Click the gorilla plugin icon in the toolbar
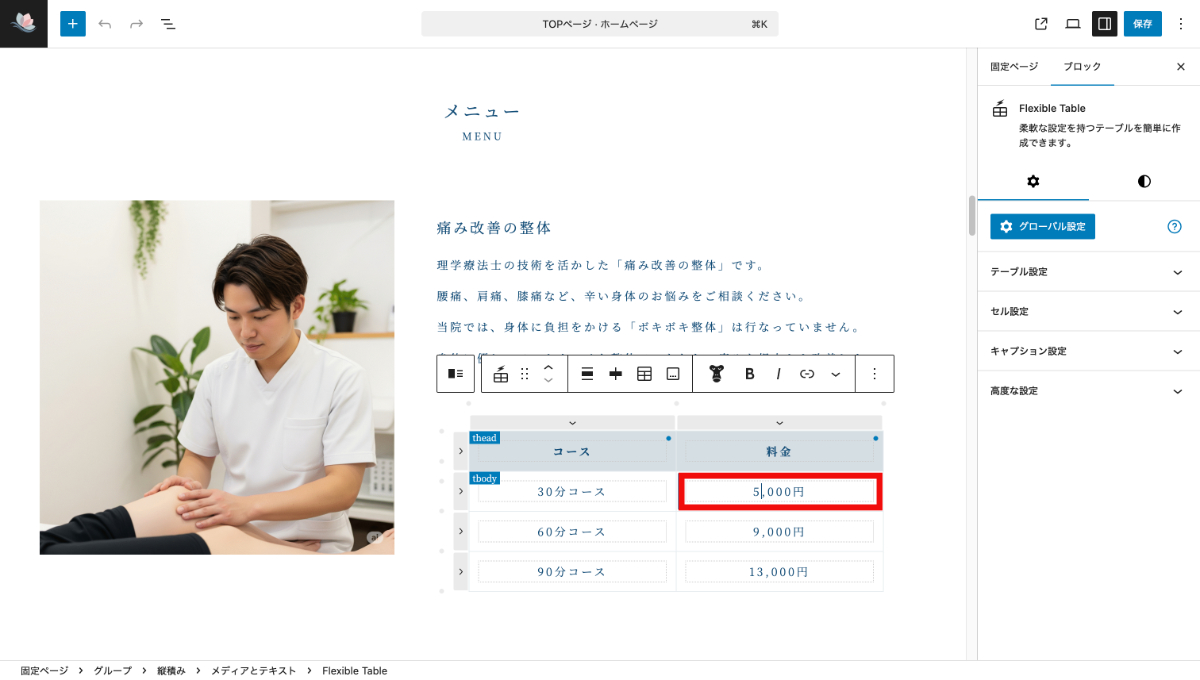The image size is (1200, 680). point(717,372)
